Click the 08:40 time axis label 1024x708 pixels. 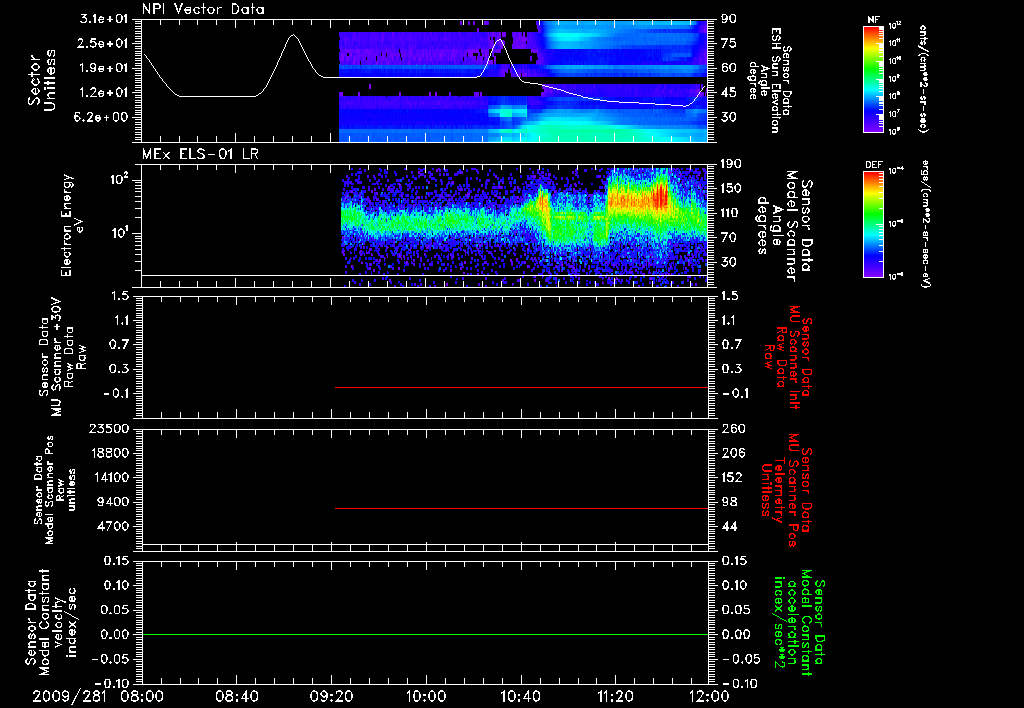point(237,696)
